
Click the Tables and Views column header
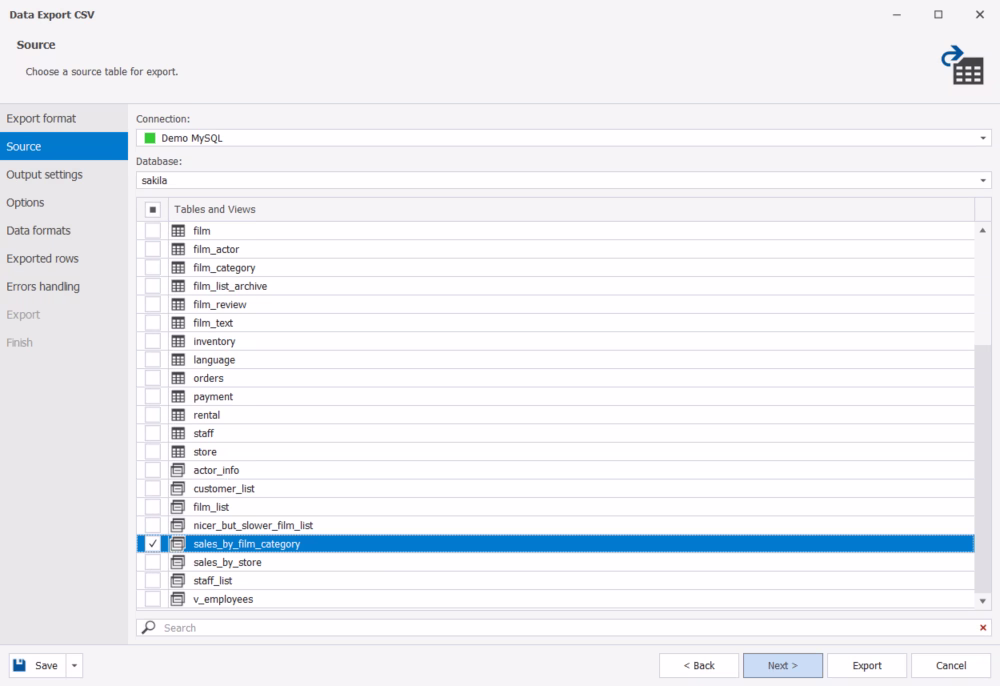click(x=571, y=210)
